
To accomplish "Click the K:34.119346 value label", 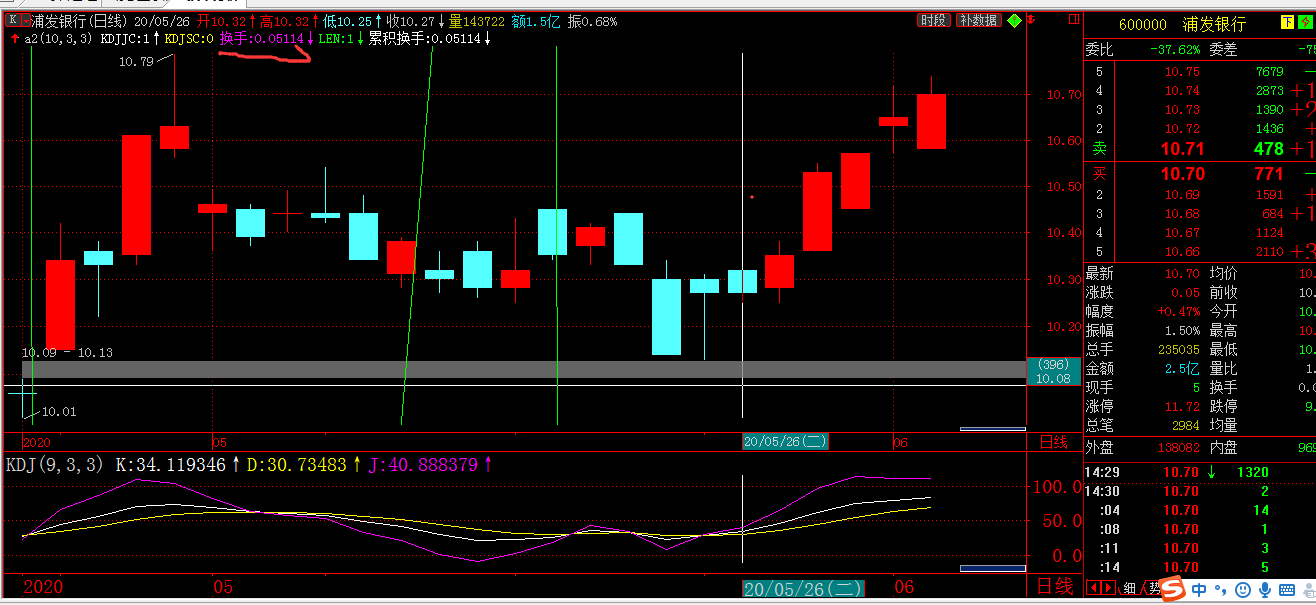I will point(171,465).
